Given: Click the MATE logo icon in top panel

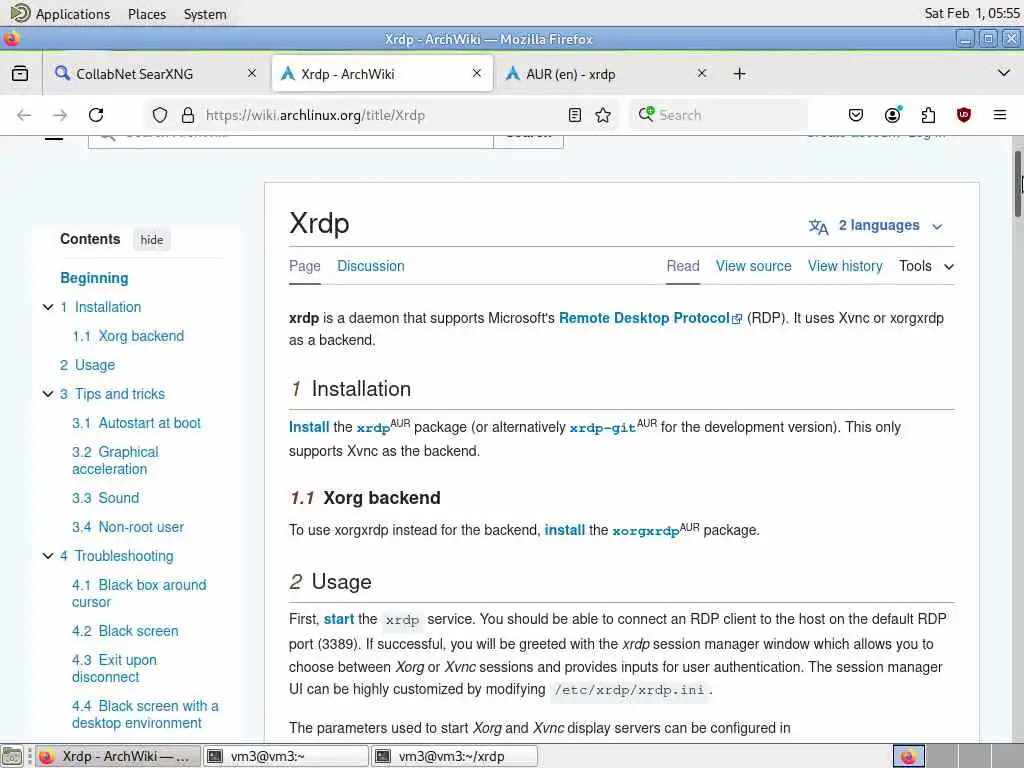Looking at the screenshot, I should (20, 13).
